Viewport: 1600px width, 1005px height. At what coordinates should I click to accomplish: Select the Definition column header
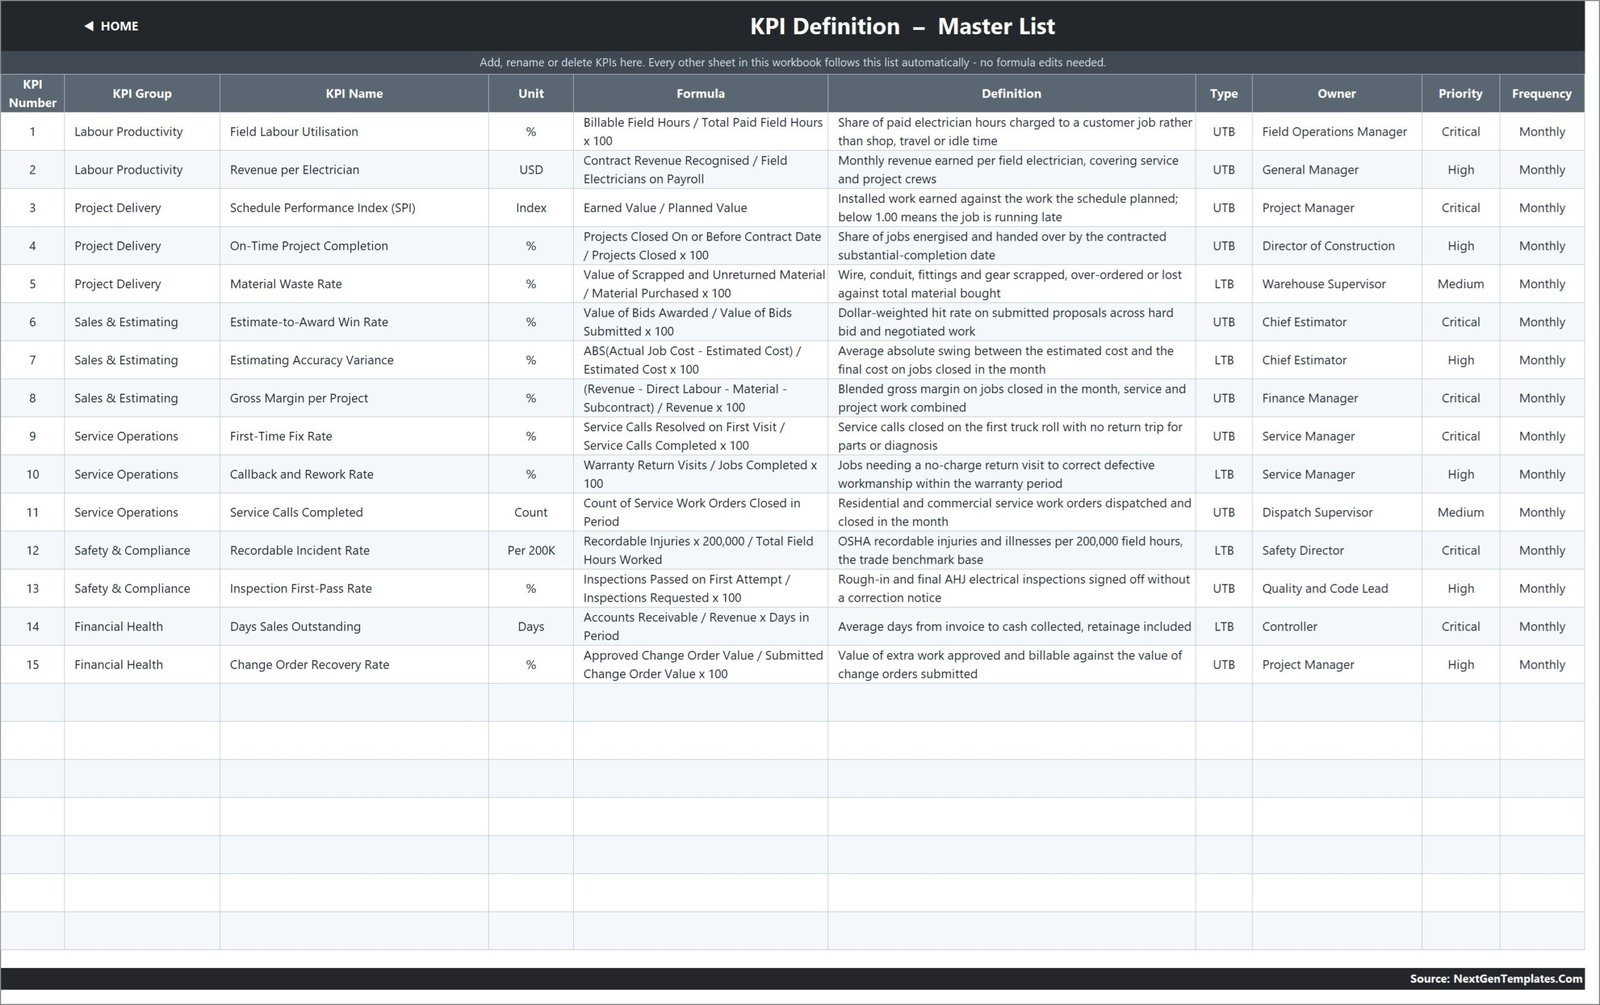(1011, 93)
